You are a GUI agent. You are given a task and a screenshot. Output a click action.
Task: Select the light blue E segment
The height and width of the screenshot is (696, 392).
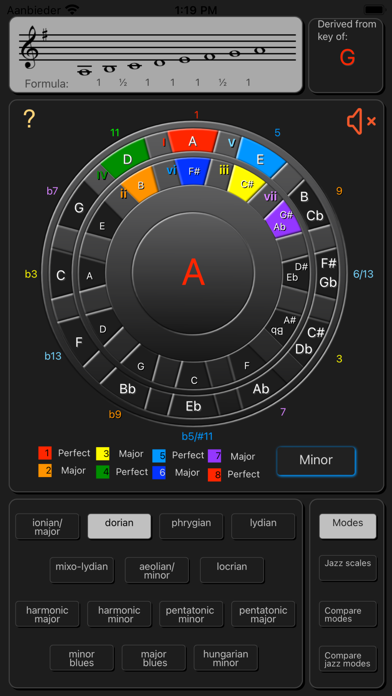point(261,157)
